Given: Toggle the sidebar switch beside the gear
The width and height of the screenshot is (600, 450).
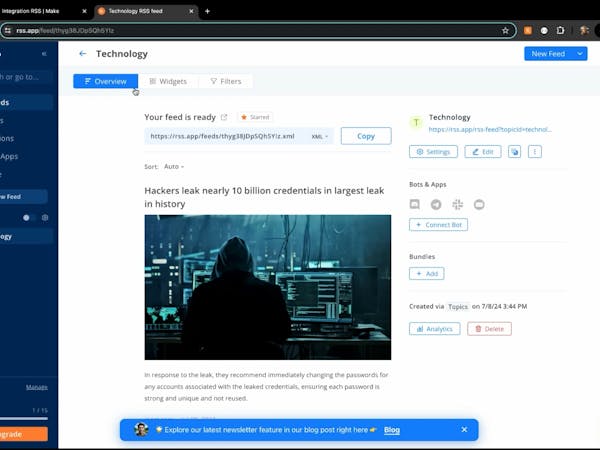Looking at the screenshot, I should click(x=28, y=218).
